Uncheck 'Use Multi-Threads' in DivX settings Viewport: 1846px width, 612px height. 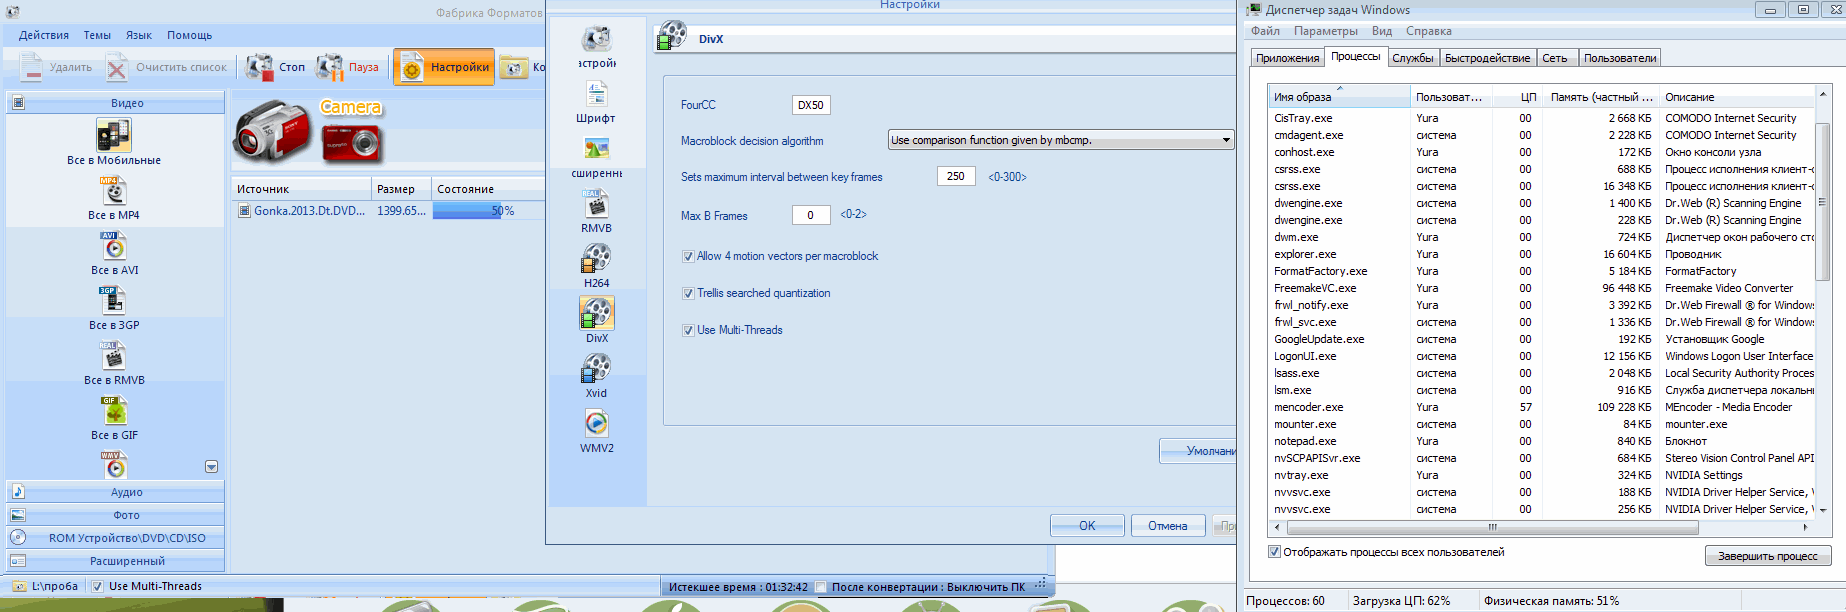(688, 330)
